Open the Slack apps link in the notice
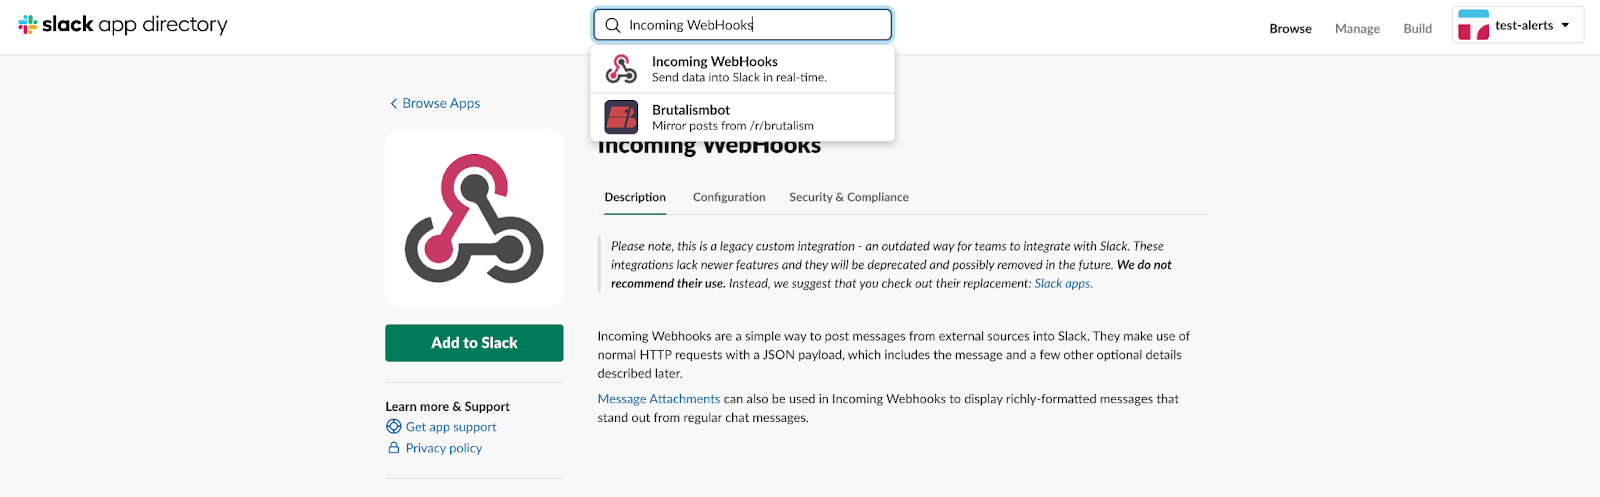1600x497 pixels. [x=1062, y=284]
